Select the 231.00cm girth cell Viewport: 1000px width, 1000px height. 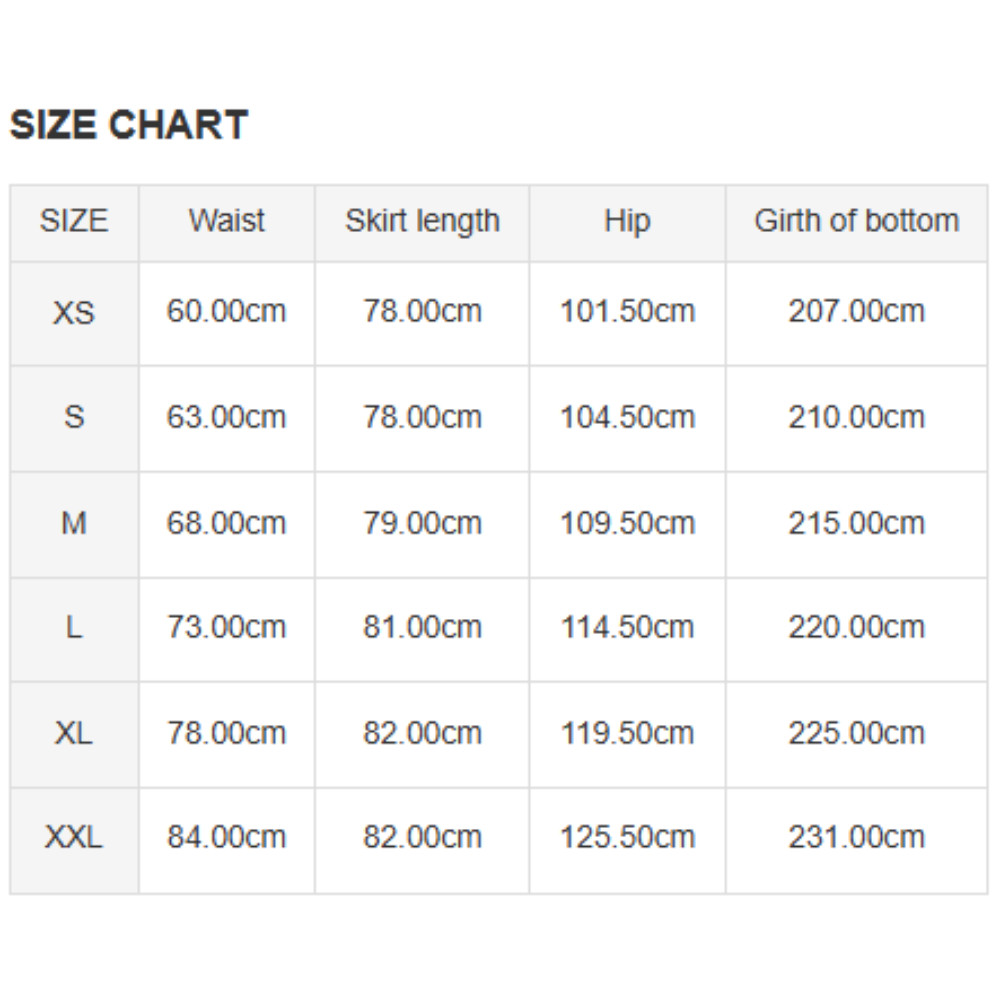pos(856,837)
